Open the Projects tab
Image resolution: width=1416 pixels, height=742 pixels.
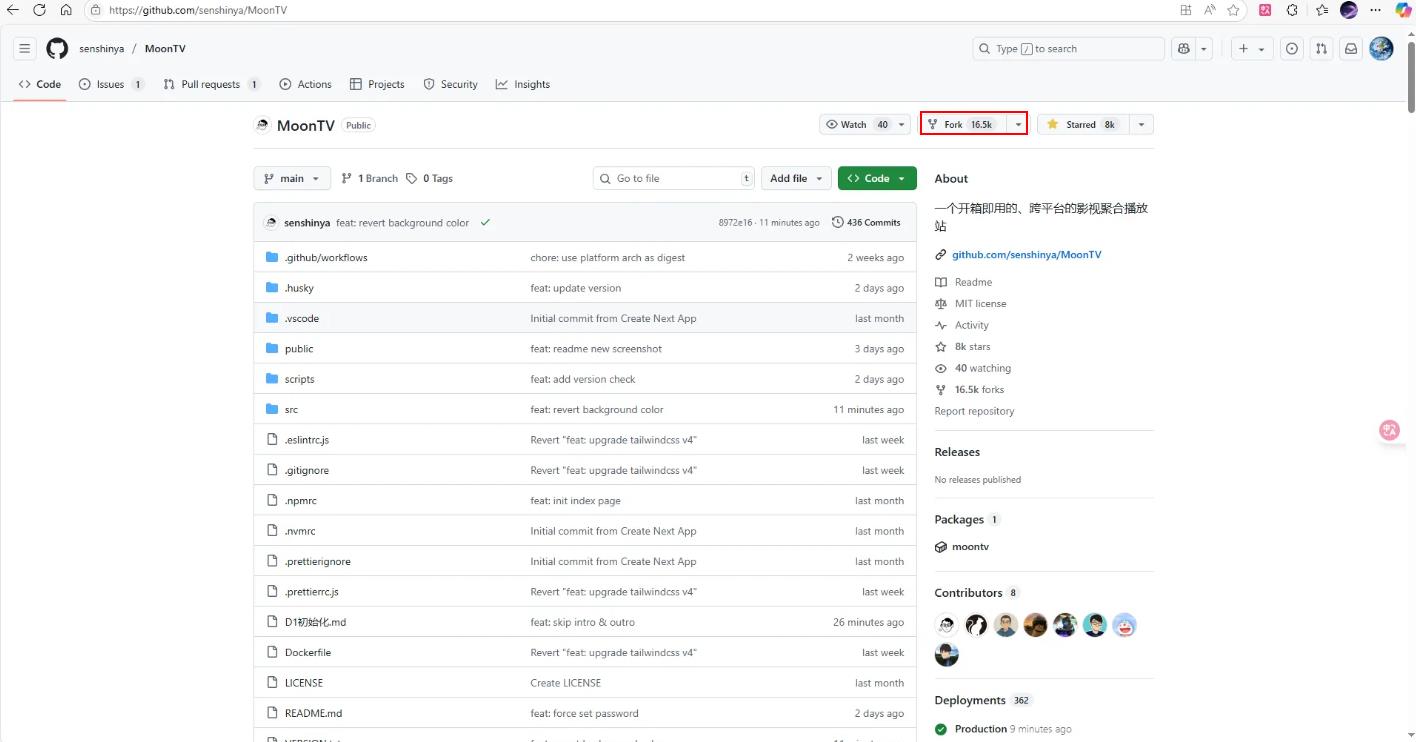[x=377, y=84]
